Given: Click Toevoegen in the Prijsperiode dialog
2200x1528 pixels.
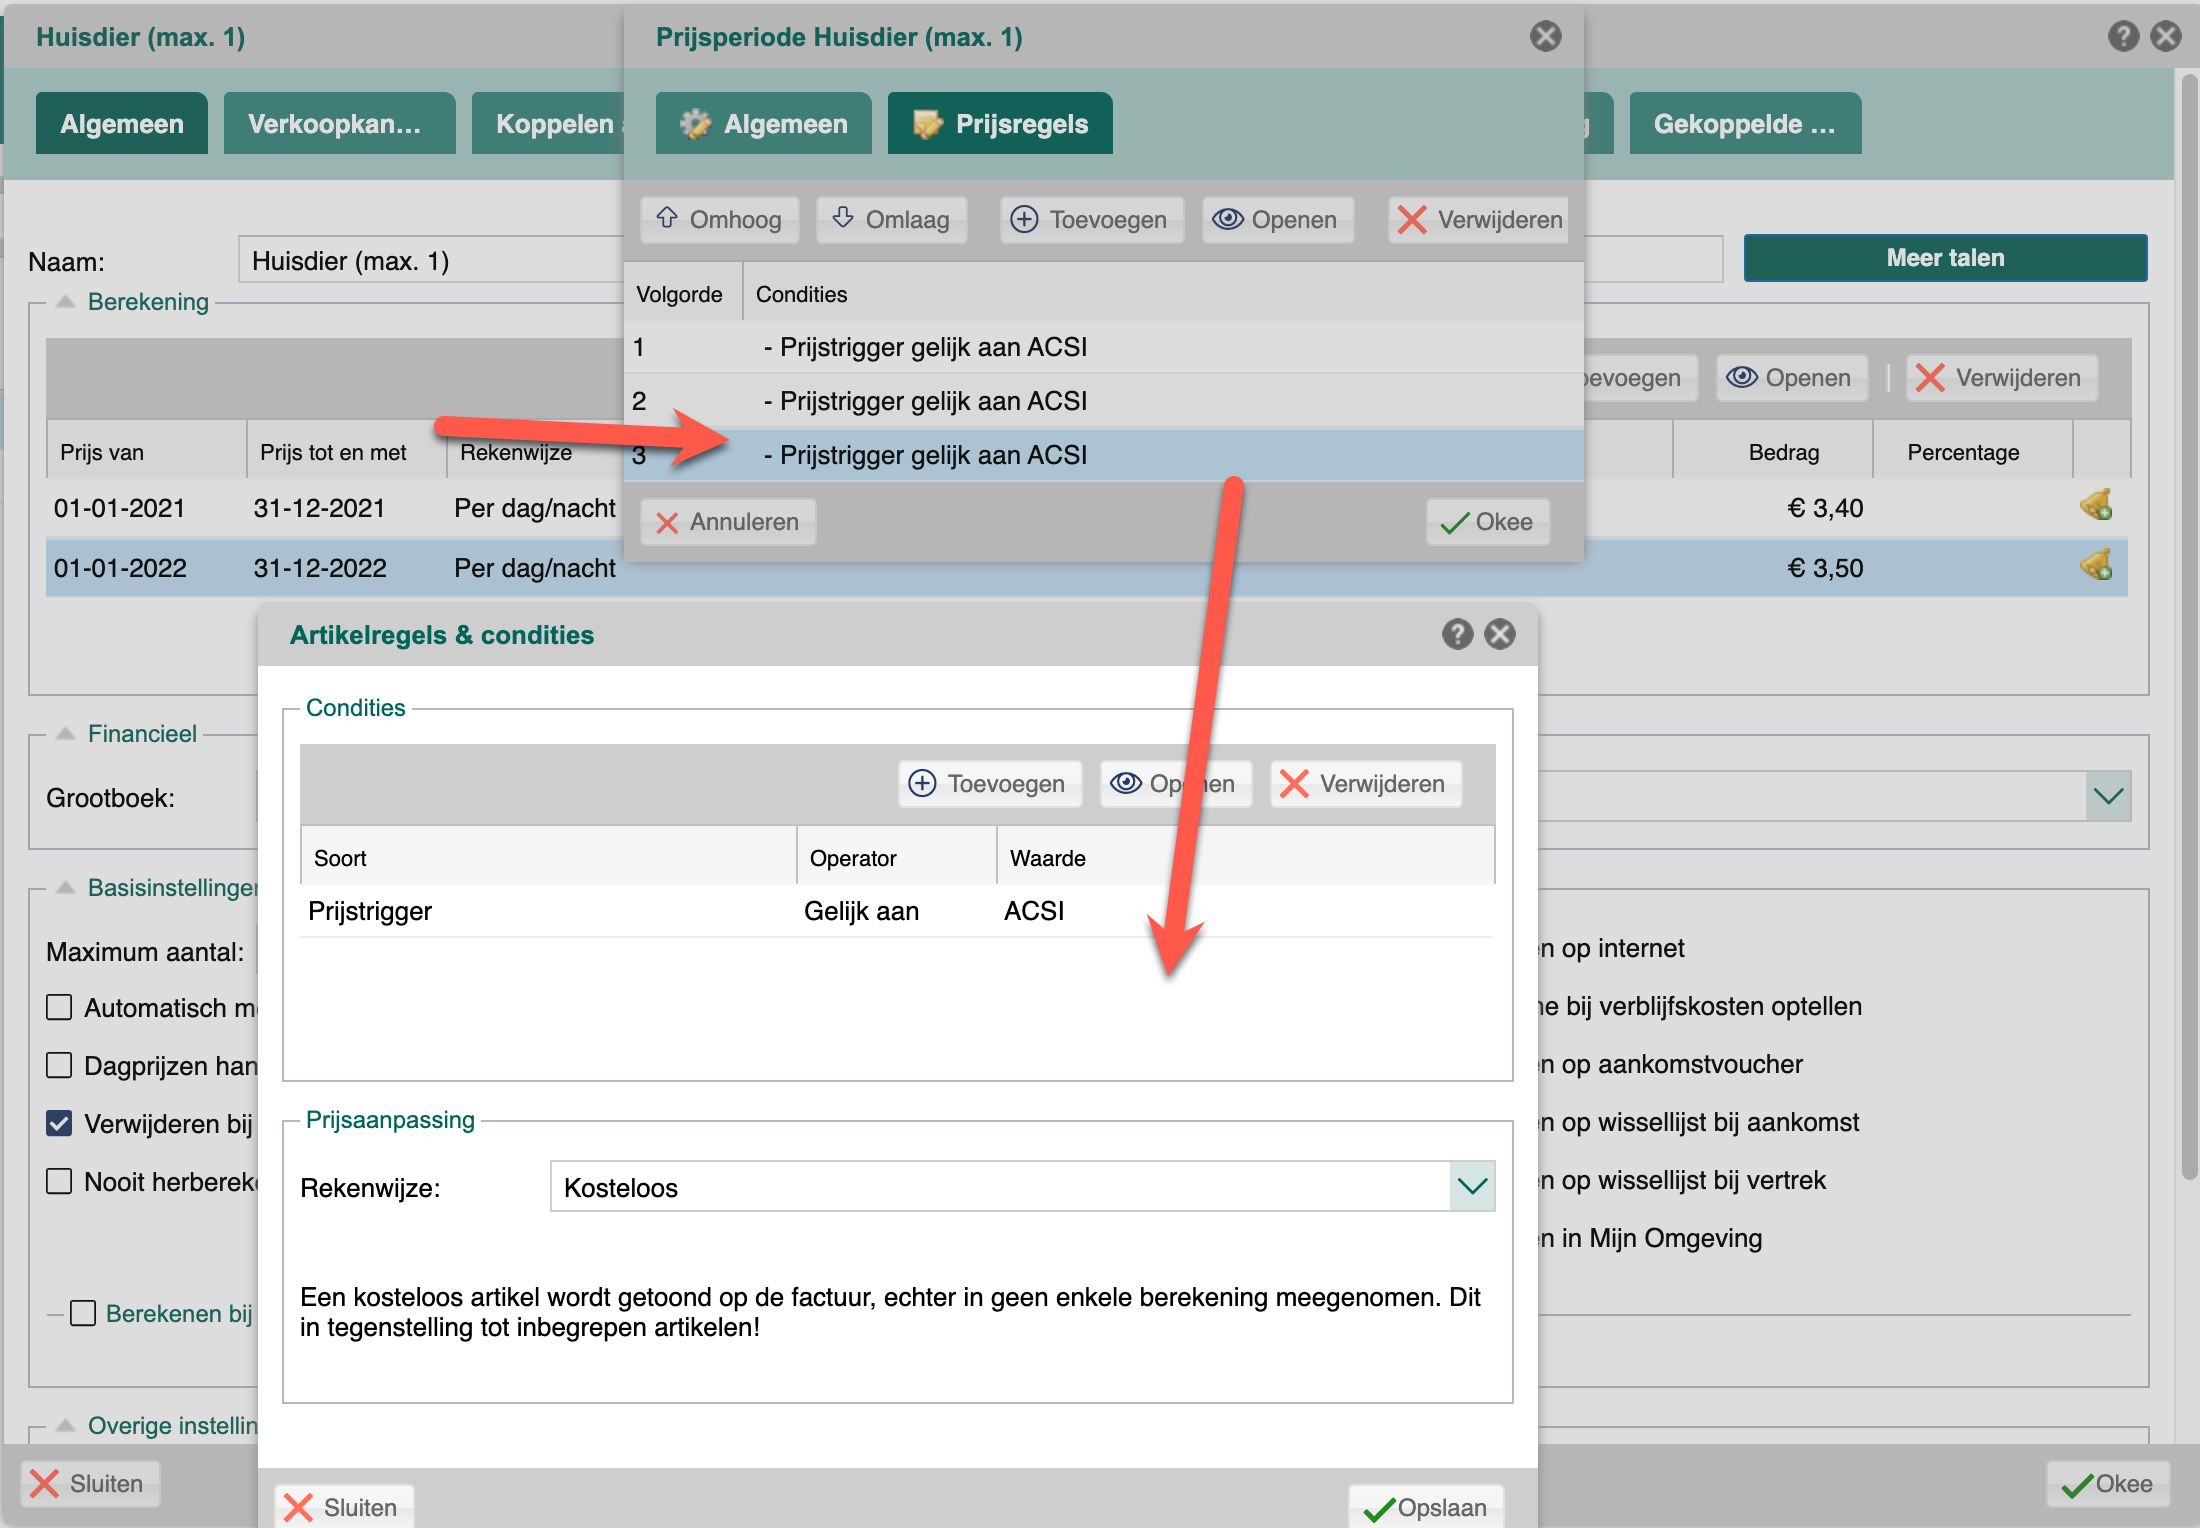Looking at the screenshot, I should coord(1091,220).
